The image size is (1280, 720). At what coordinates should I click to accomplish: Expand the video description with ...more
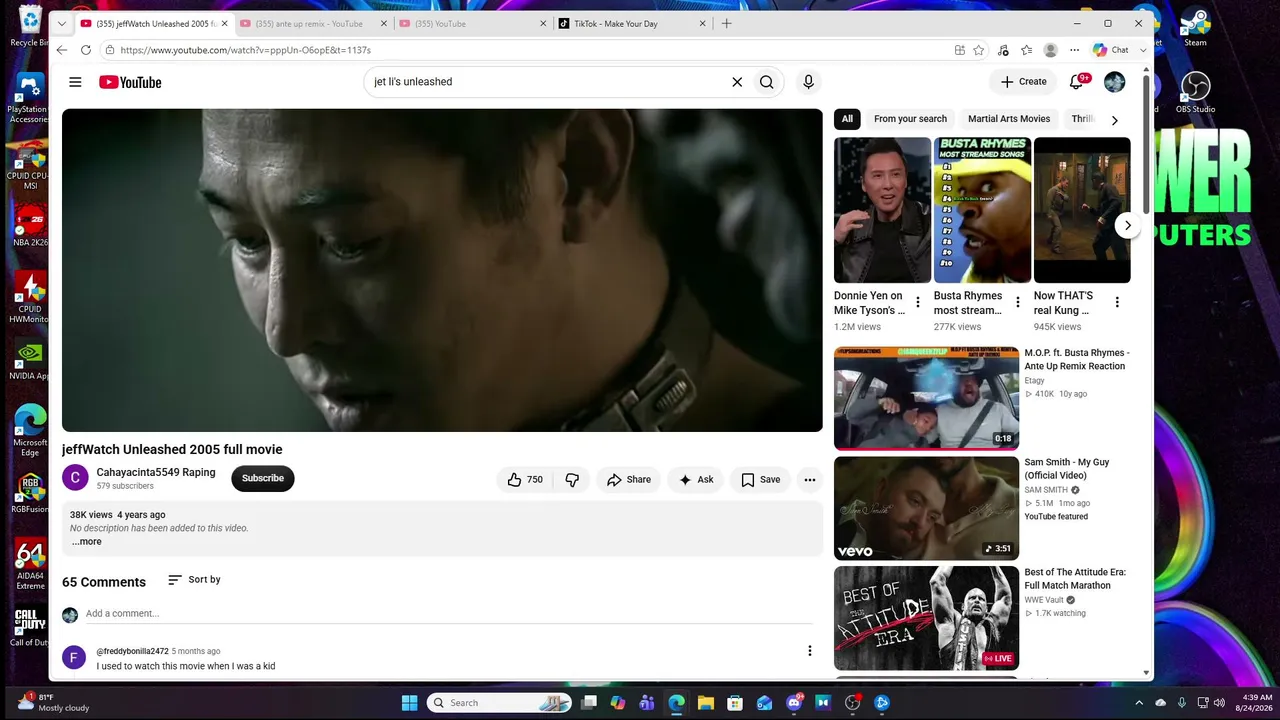pyautogui.click(x=86, y=542)
